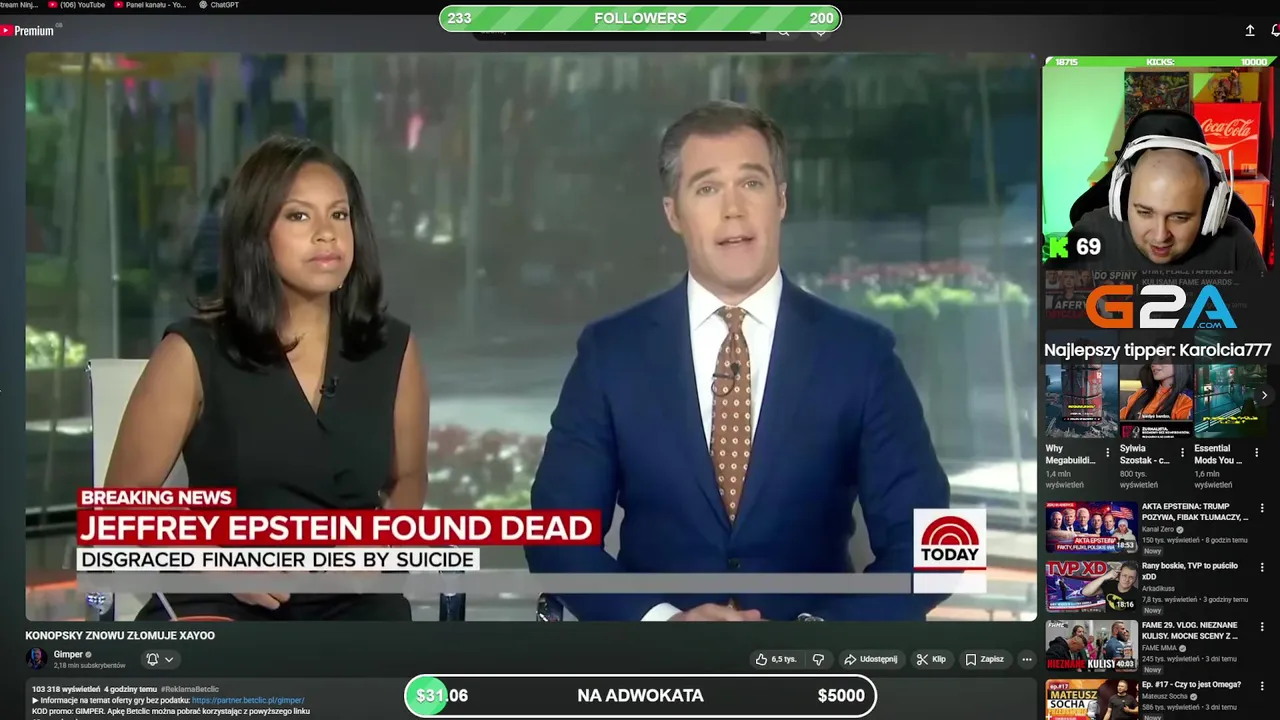Click the Mateusz Socha channel name

(1166, 696)
